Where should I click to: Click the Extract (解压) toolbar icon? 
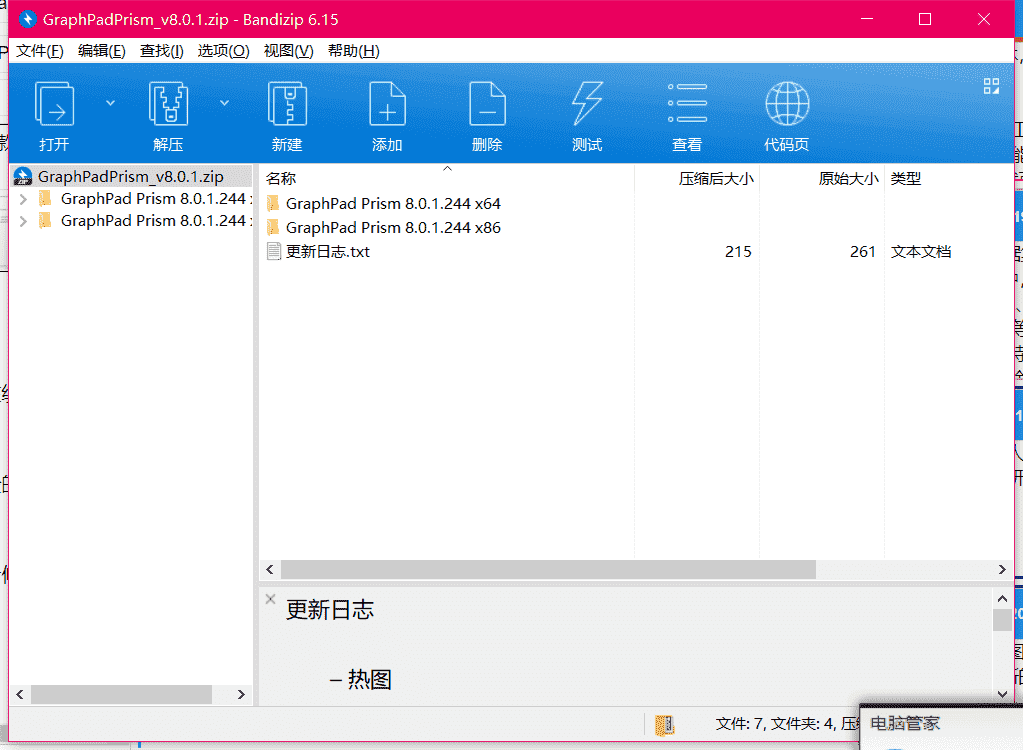click(x=168, y=104)
